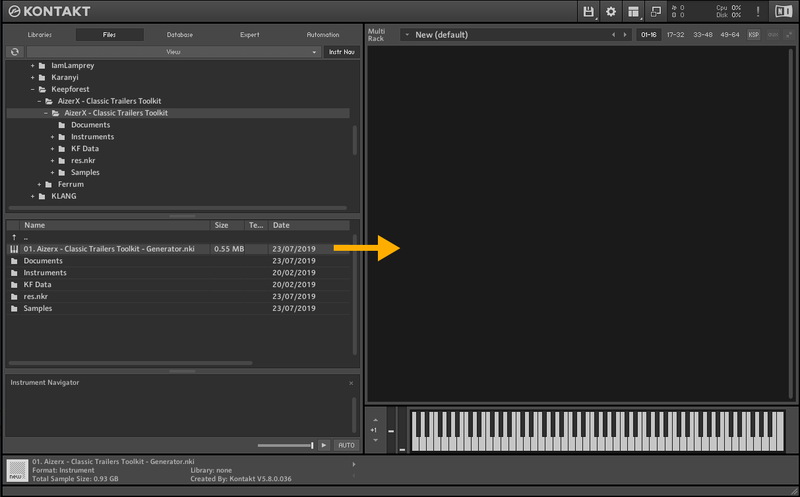Open the View dropdown in browser

tap(173, 51)
